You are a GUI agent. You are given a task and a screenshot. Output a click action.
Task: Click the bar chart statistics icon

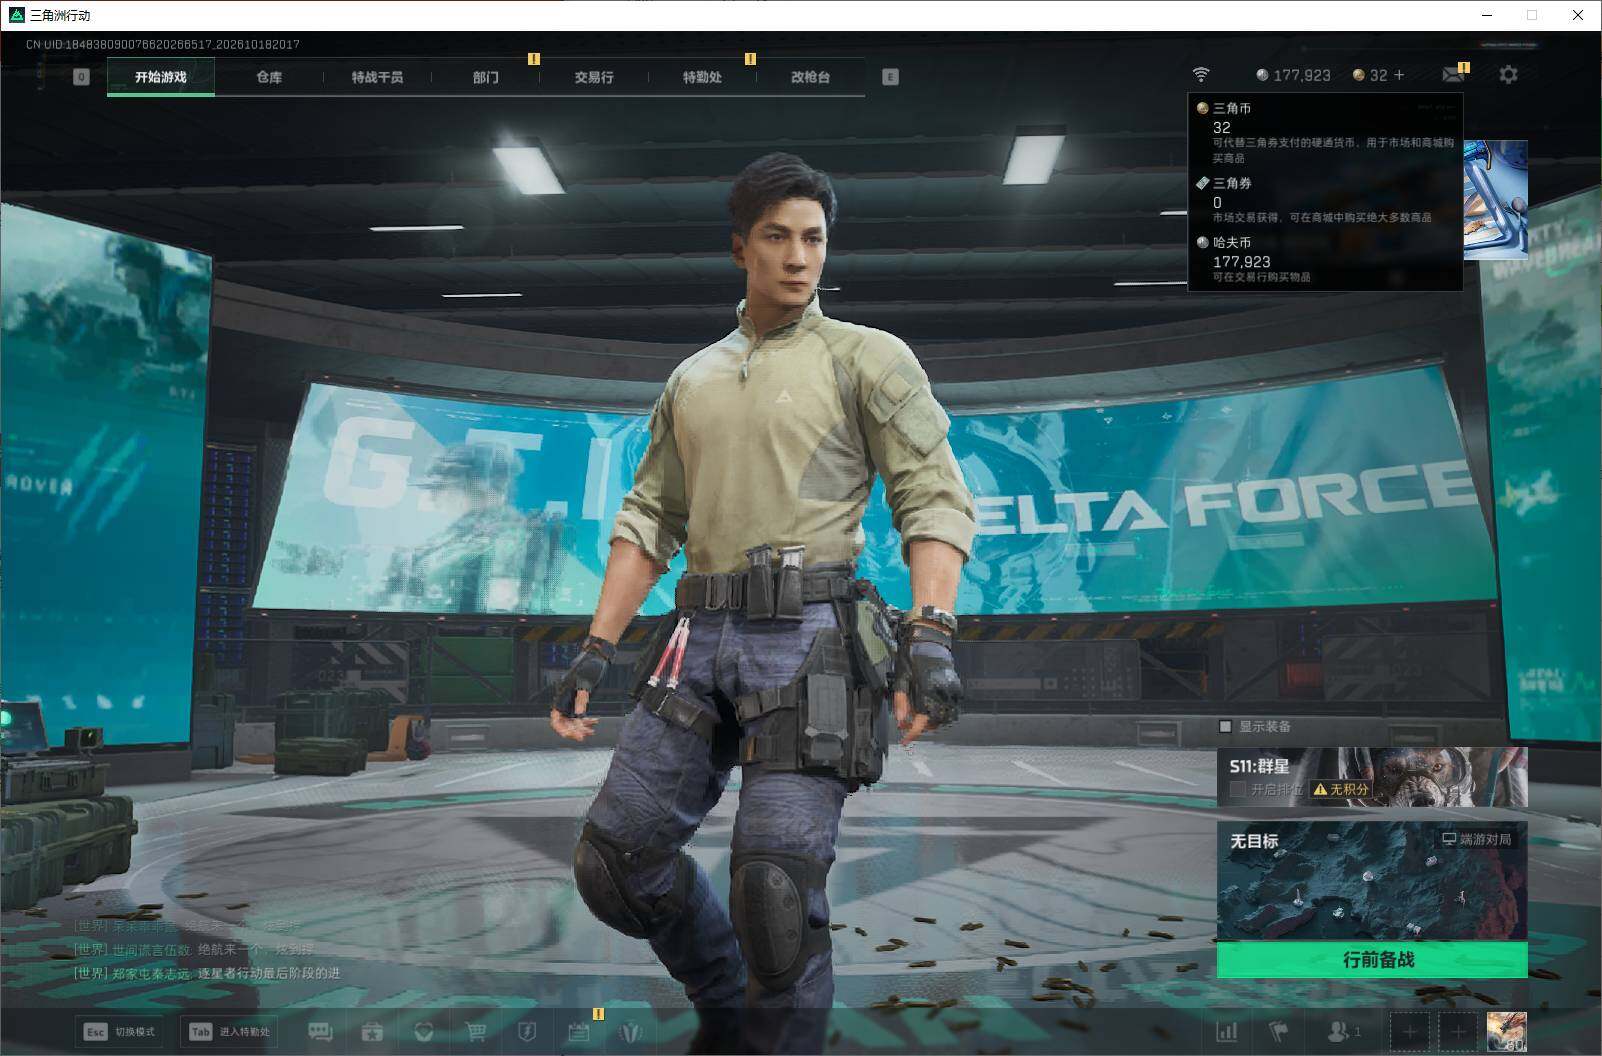pos(1227,1031)
